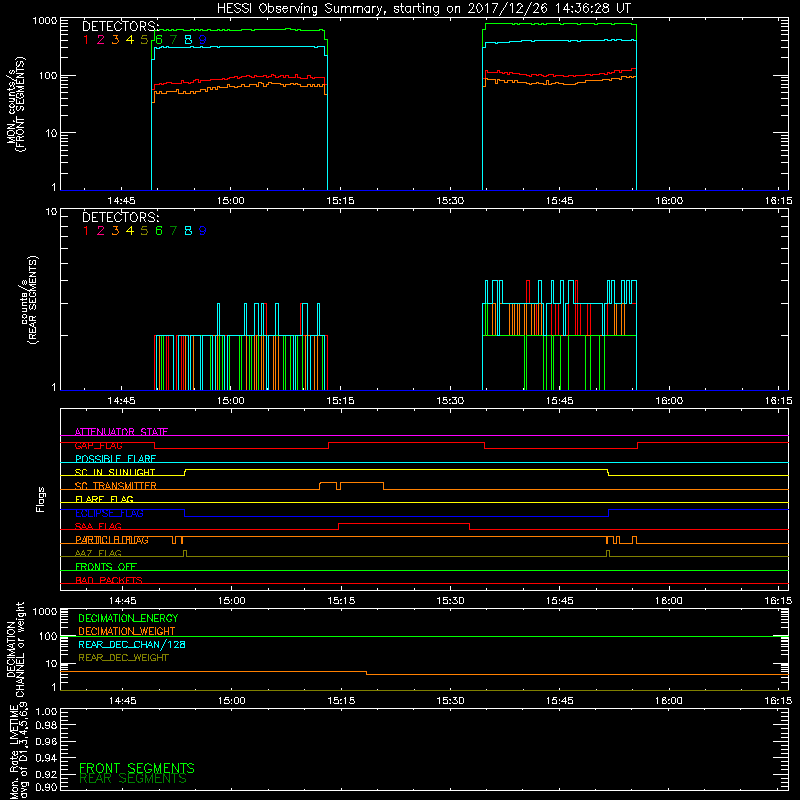The image size is (800, 800).
Task: Click the 14:45 time label under the rear segments plot
Action: click(121, 401)
